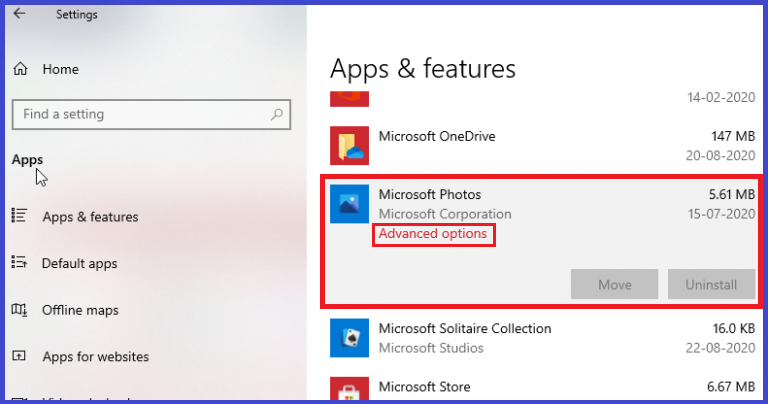Select Microsoft Store entry name
The image size is (768, 404).
pos(425,387)
